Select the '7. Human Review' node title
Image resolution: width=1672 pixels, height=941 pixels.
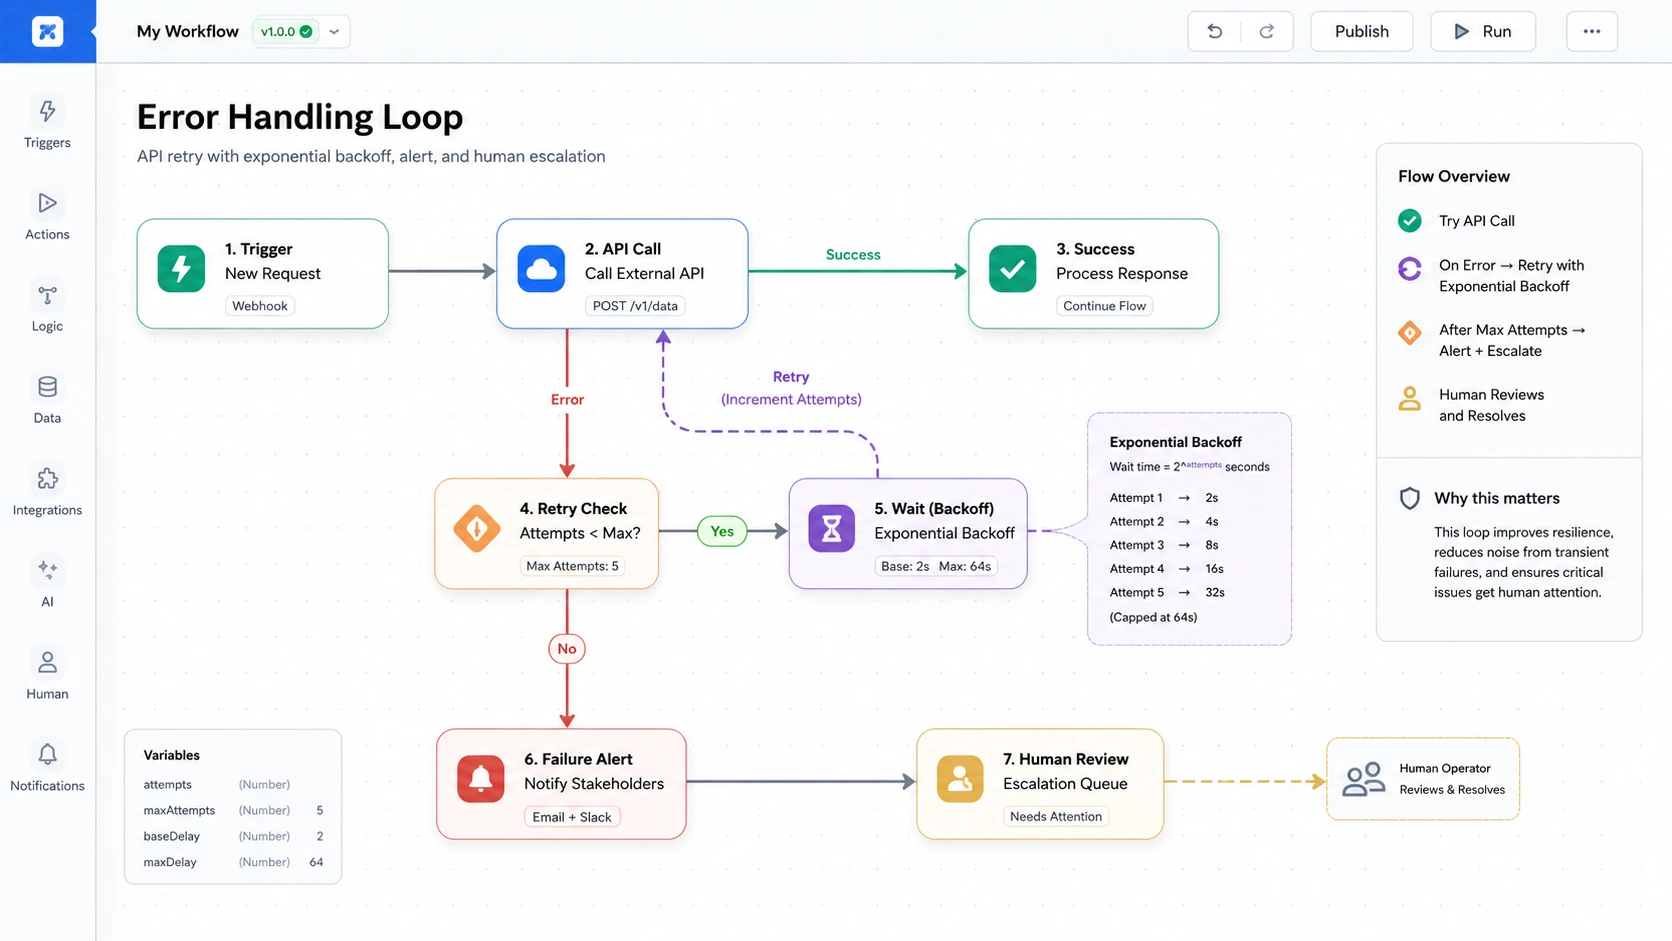tap(1065, 759)
